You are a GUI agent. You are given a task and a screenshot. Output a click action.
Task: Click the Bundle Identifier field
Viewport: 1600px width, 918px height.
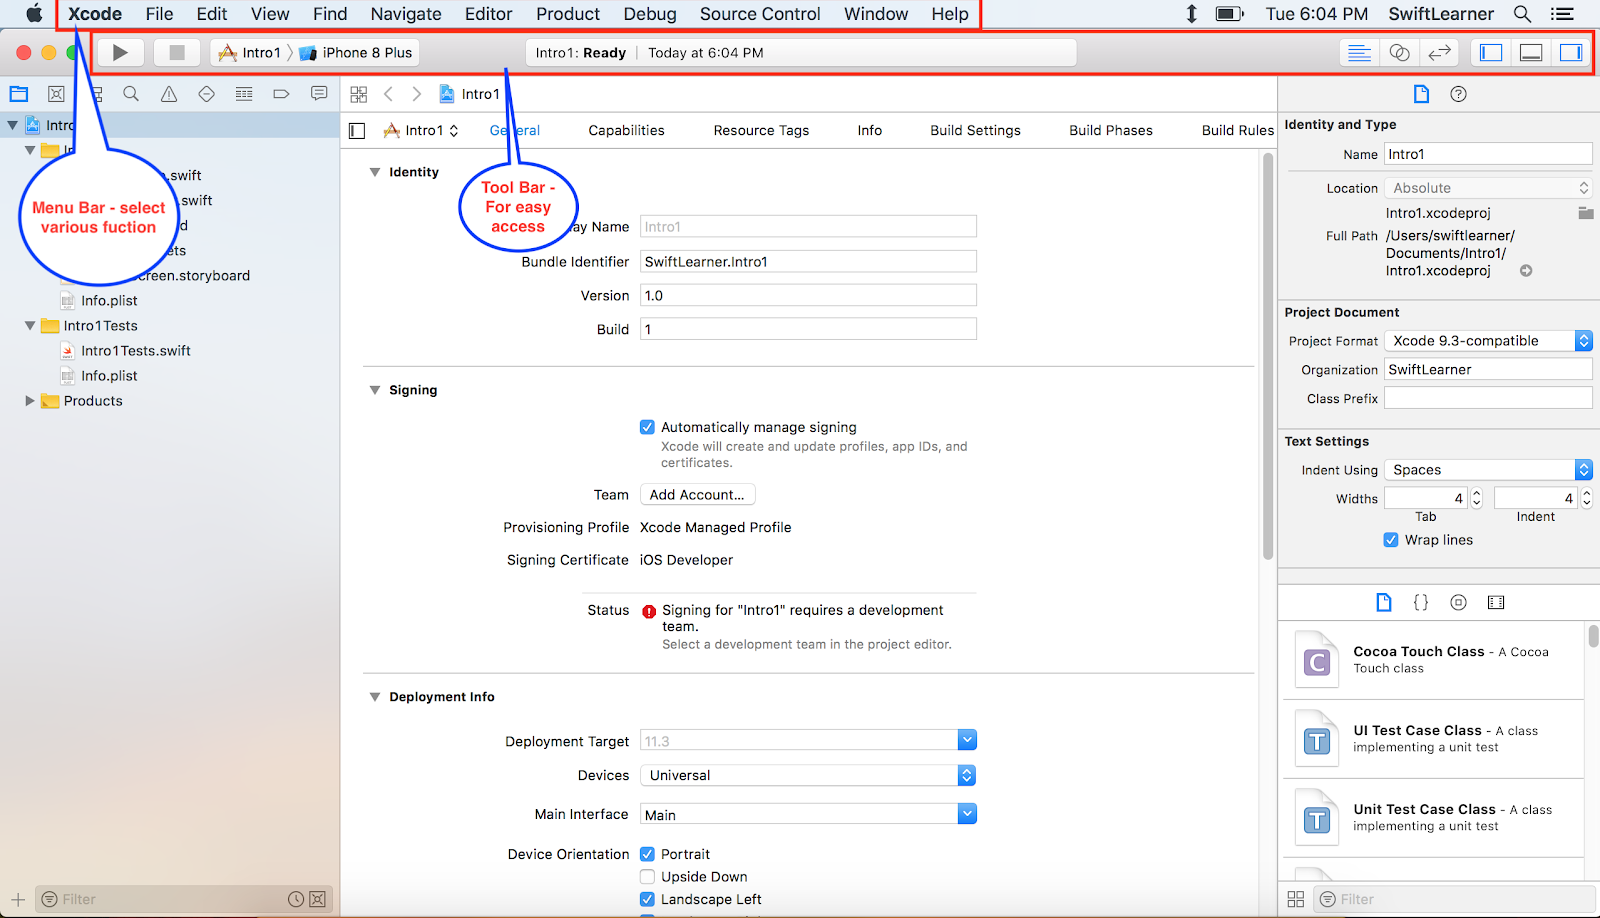(x=808, y=262)
